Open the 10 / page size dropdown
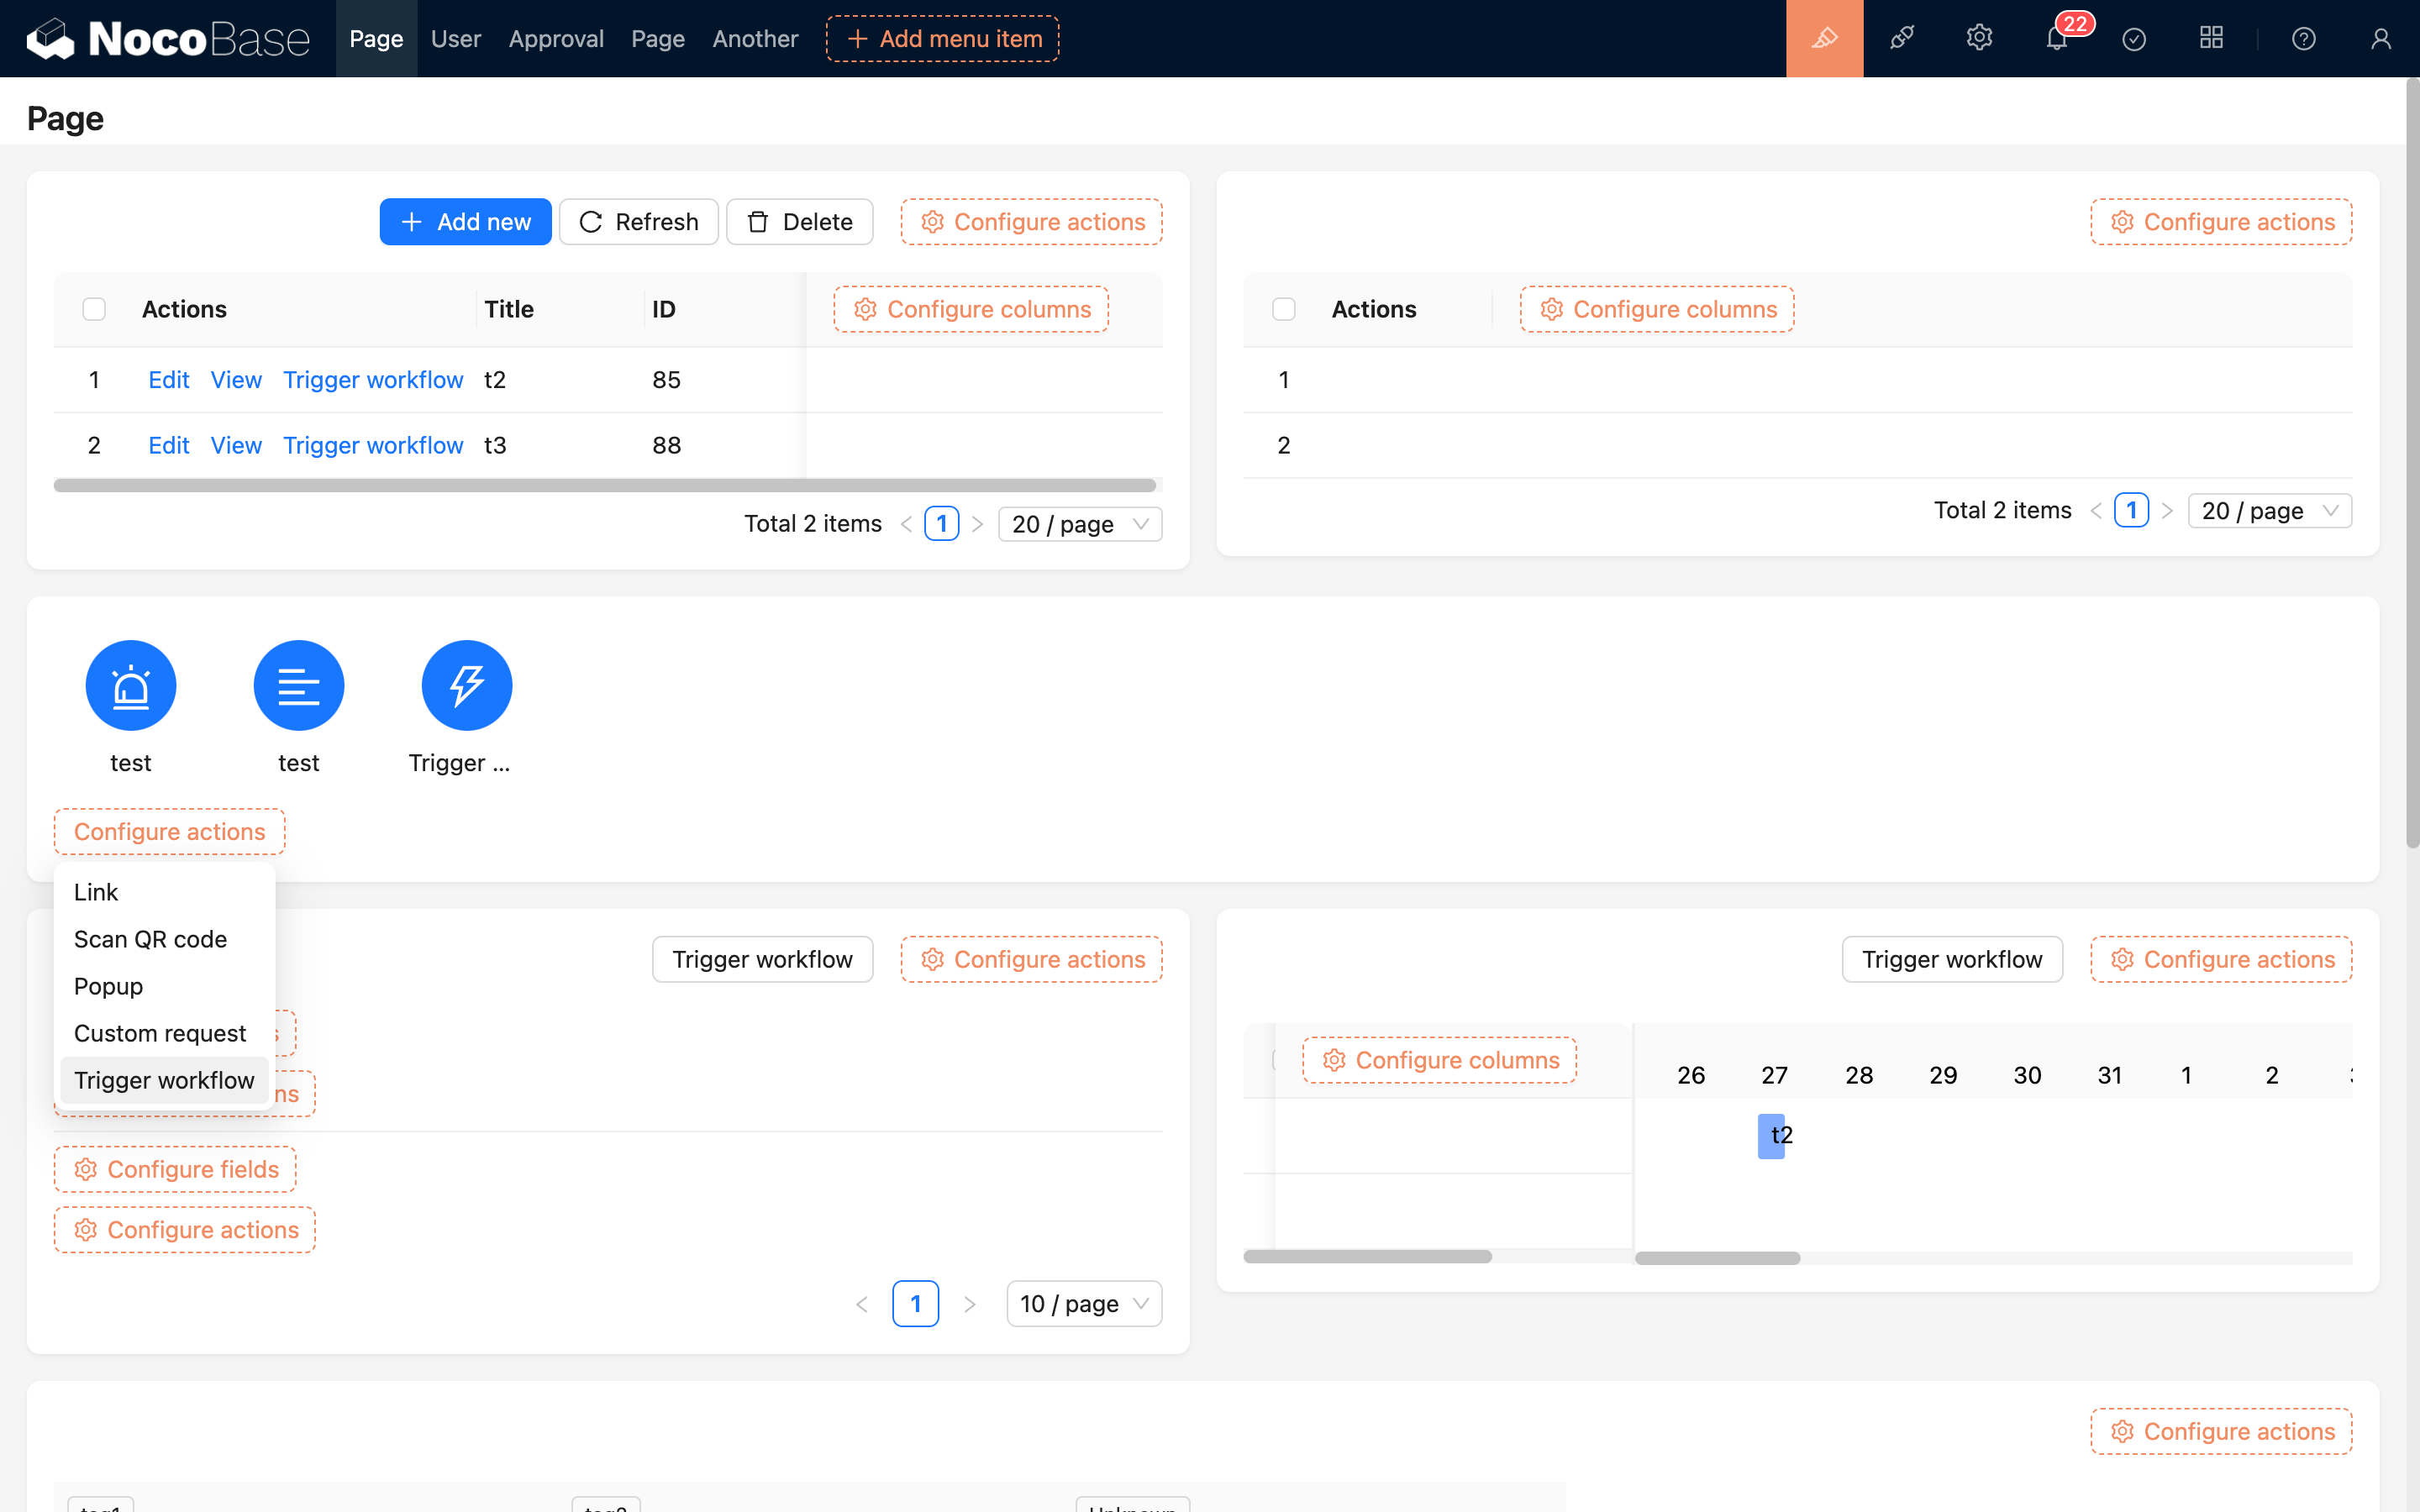 1083,1304
